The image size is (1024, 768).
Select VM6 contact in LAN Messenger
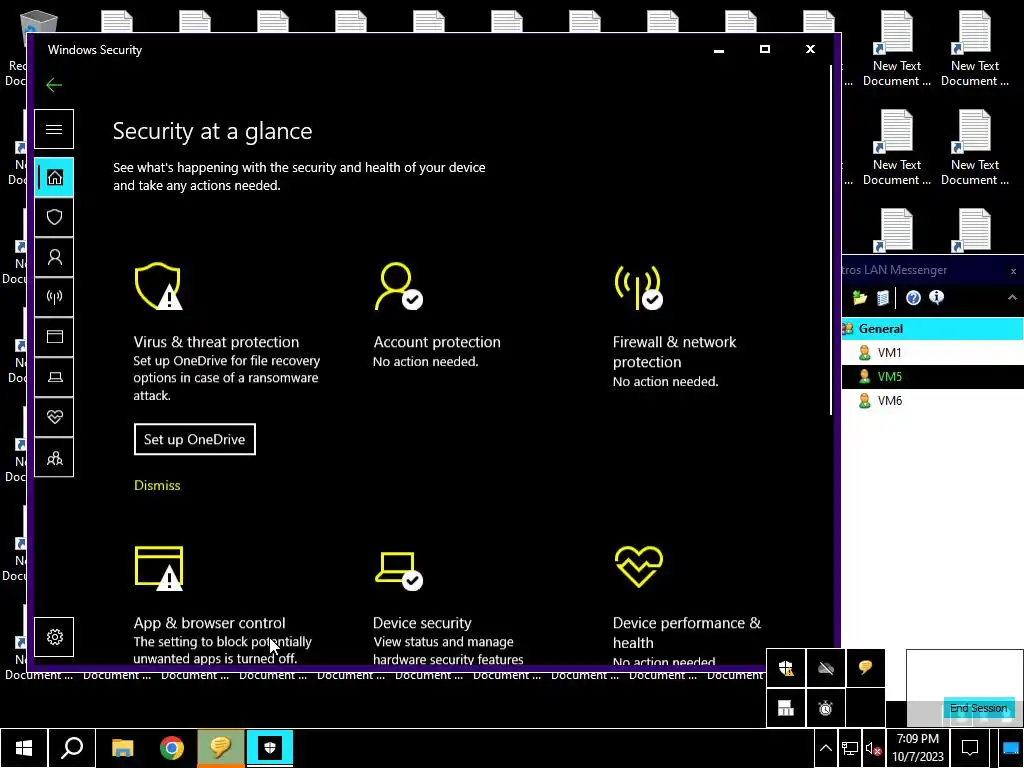pos(932,401)
